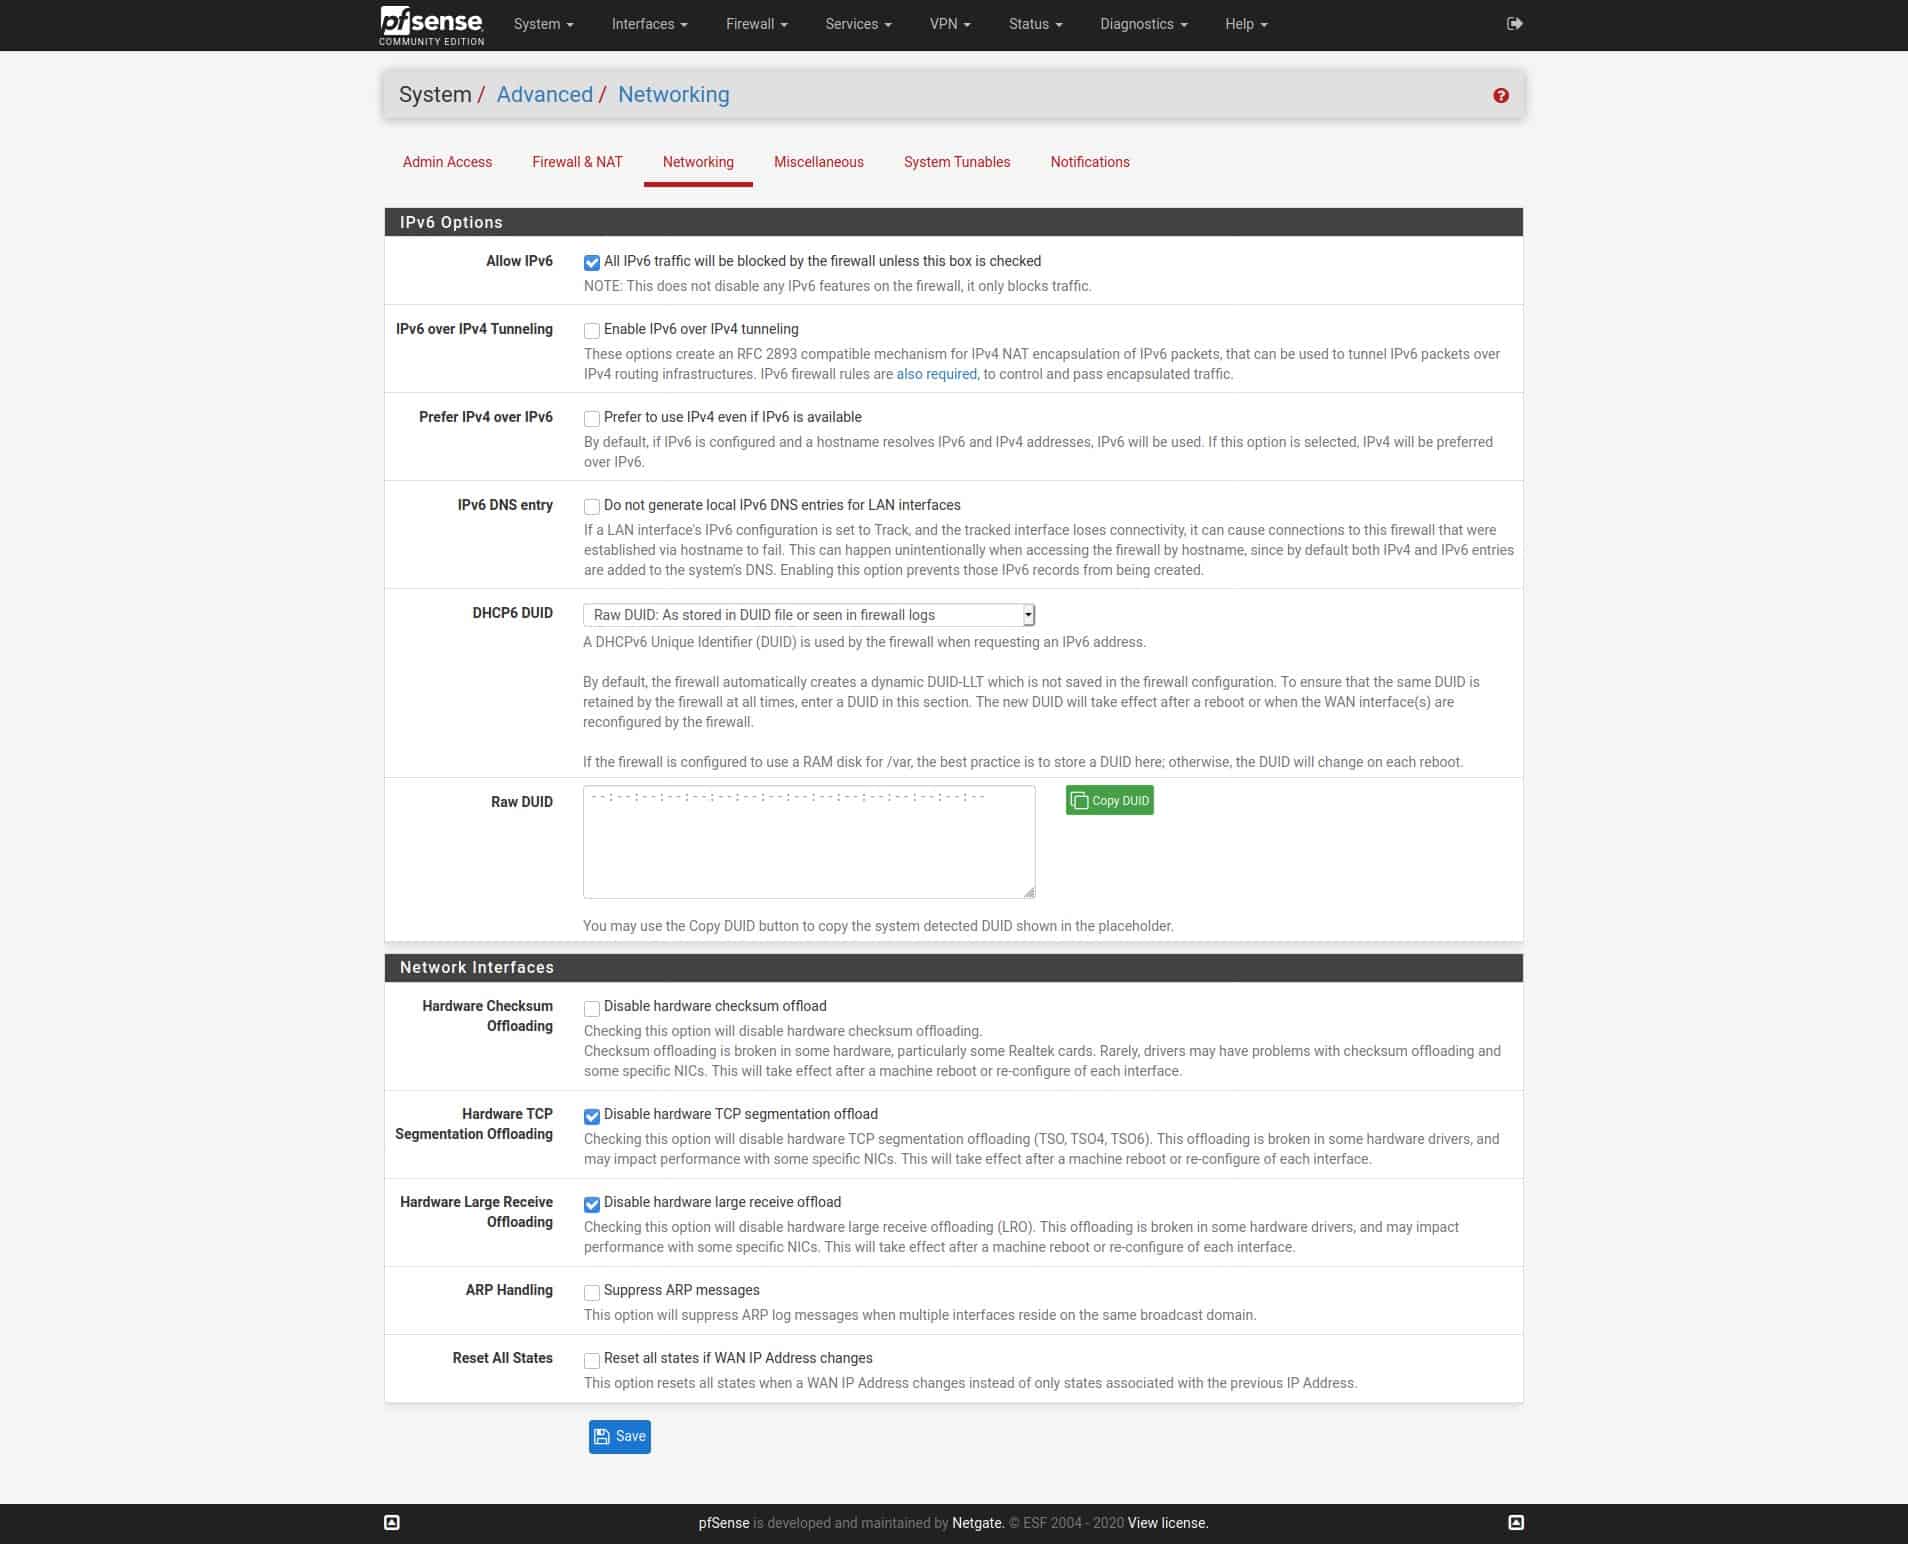The height and width of the screenshot is (1544, 1908).
Task: Switch to the Firewall & NAT tab
Action: tap(577, 162)
